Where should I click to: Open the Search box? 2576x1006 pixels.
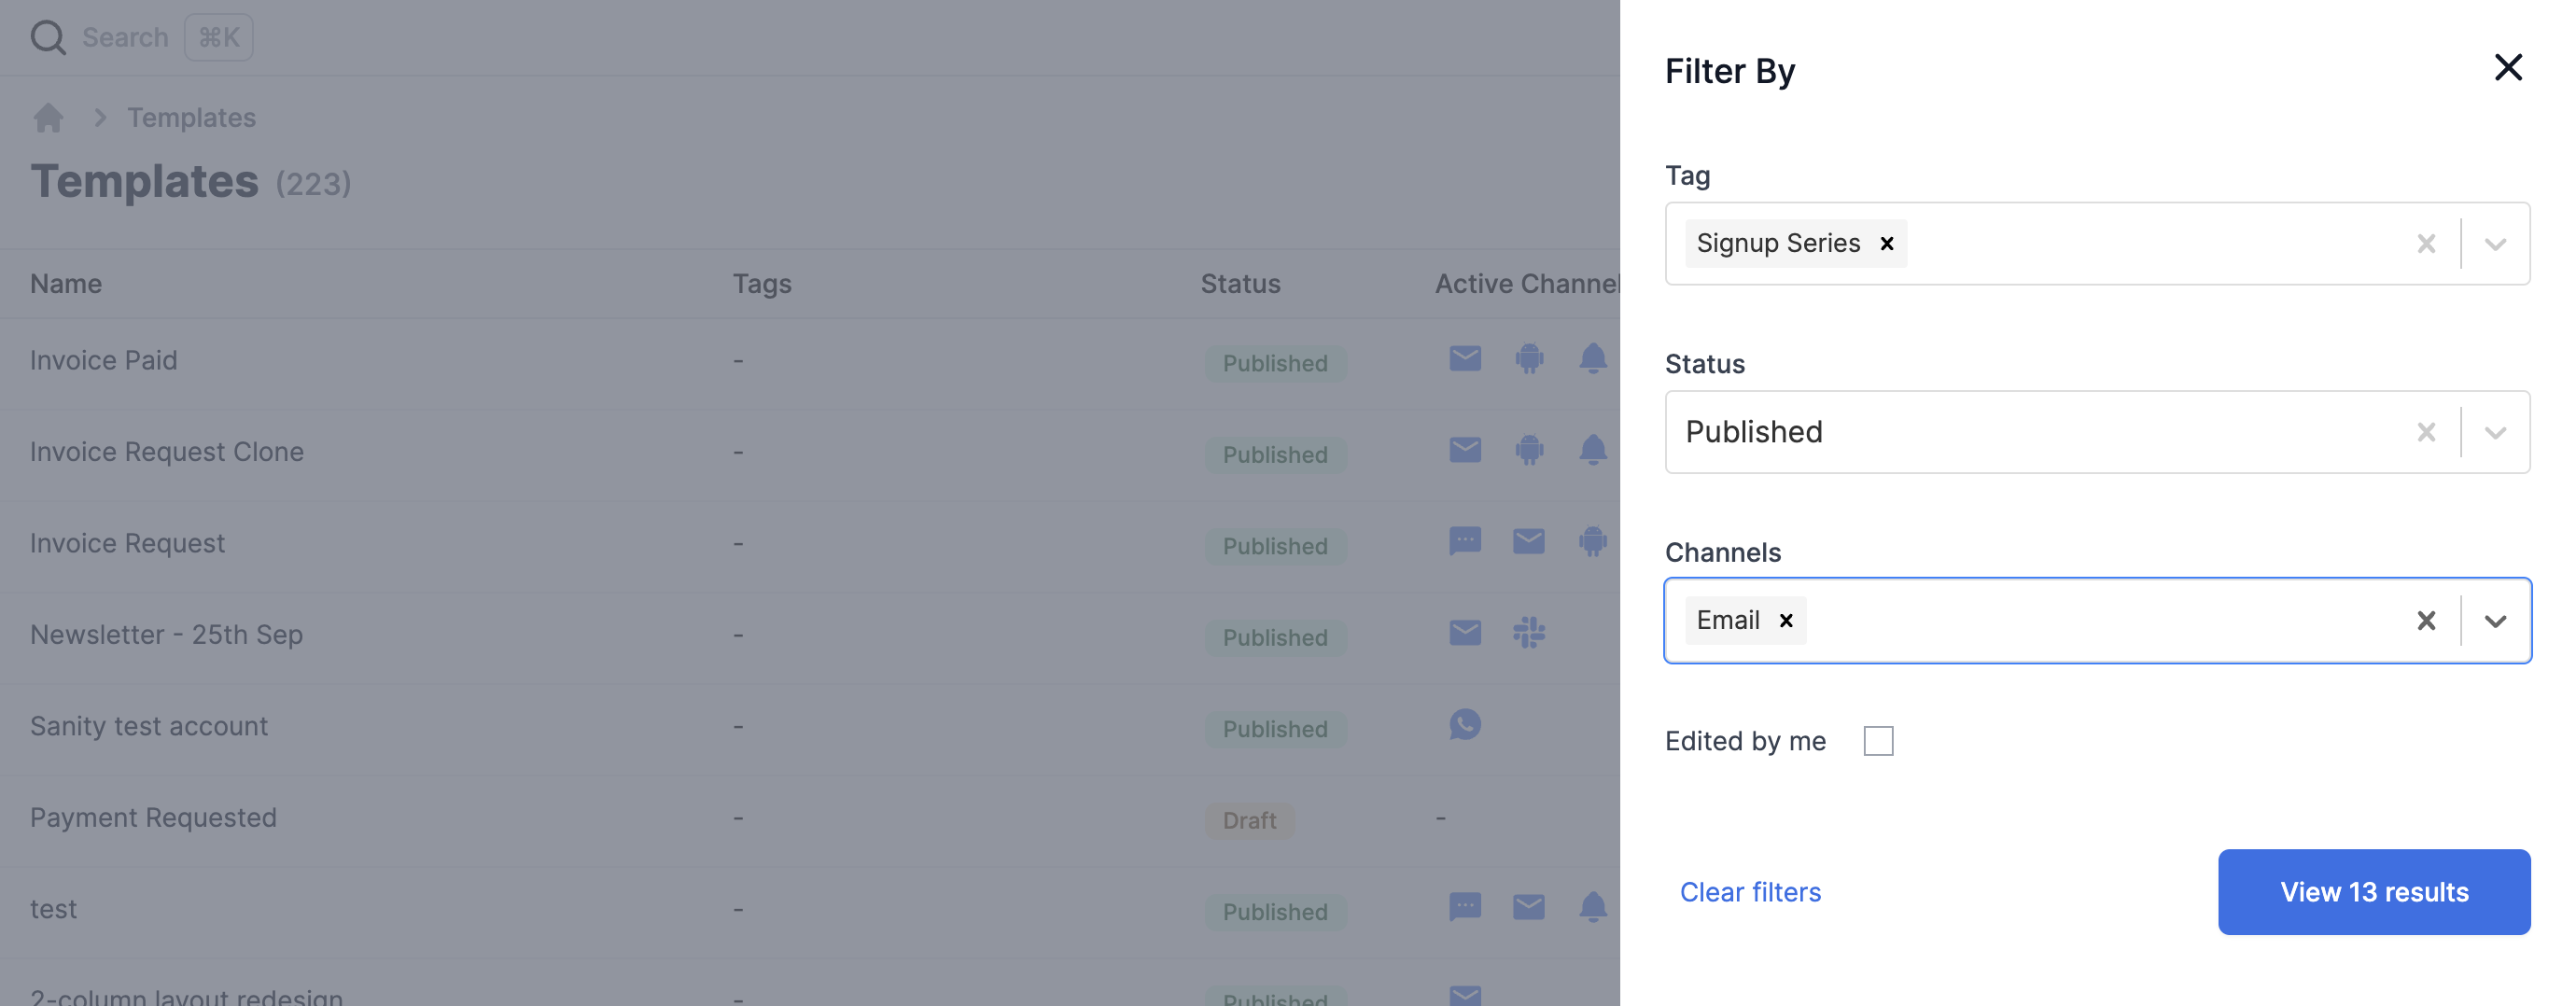(x=125, y=38)
